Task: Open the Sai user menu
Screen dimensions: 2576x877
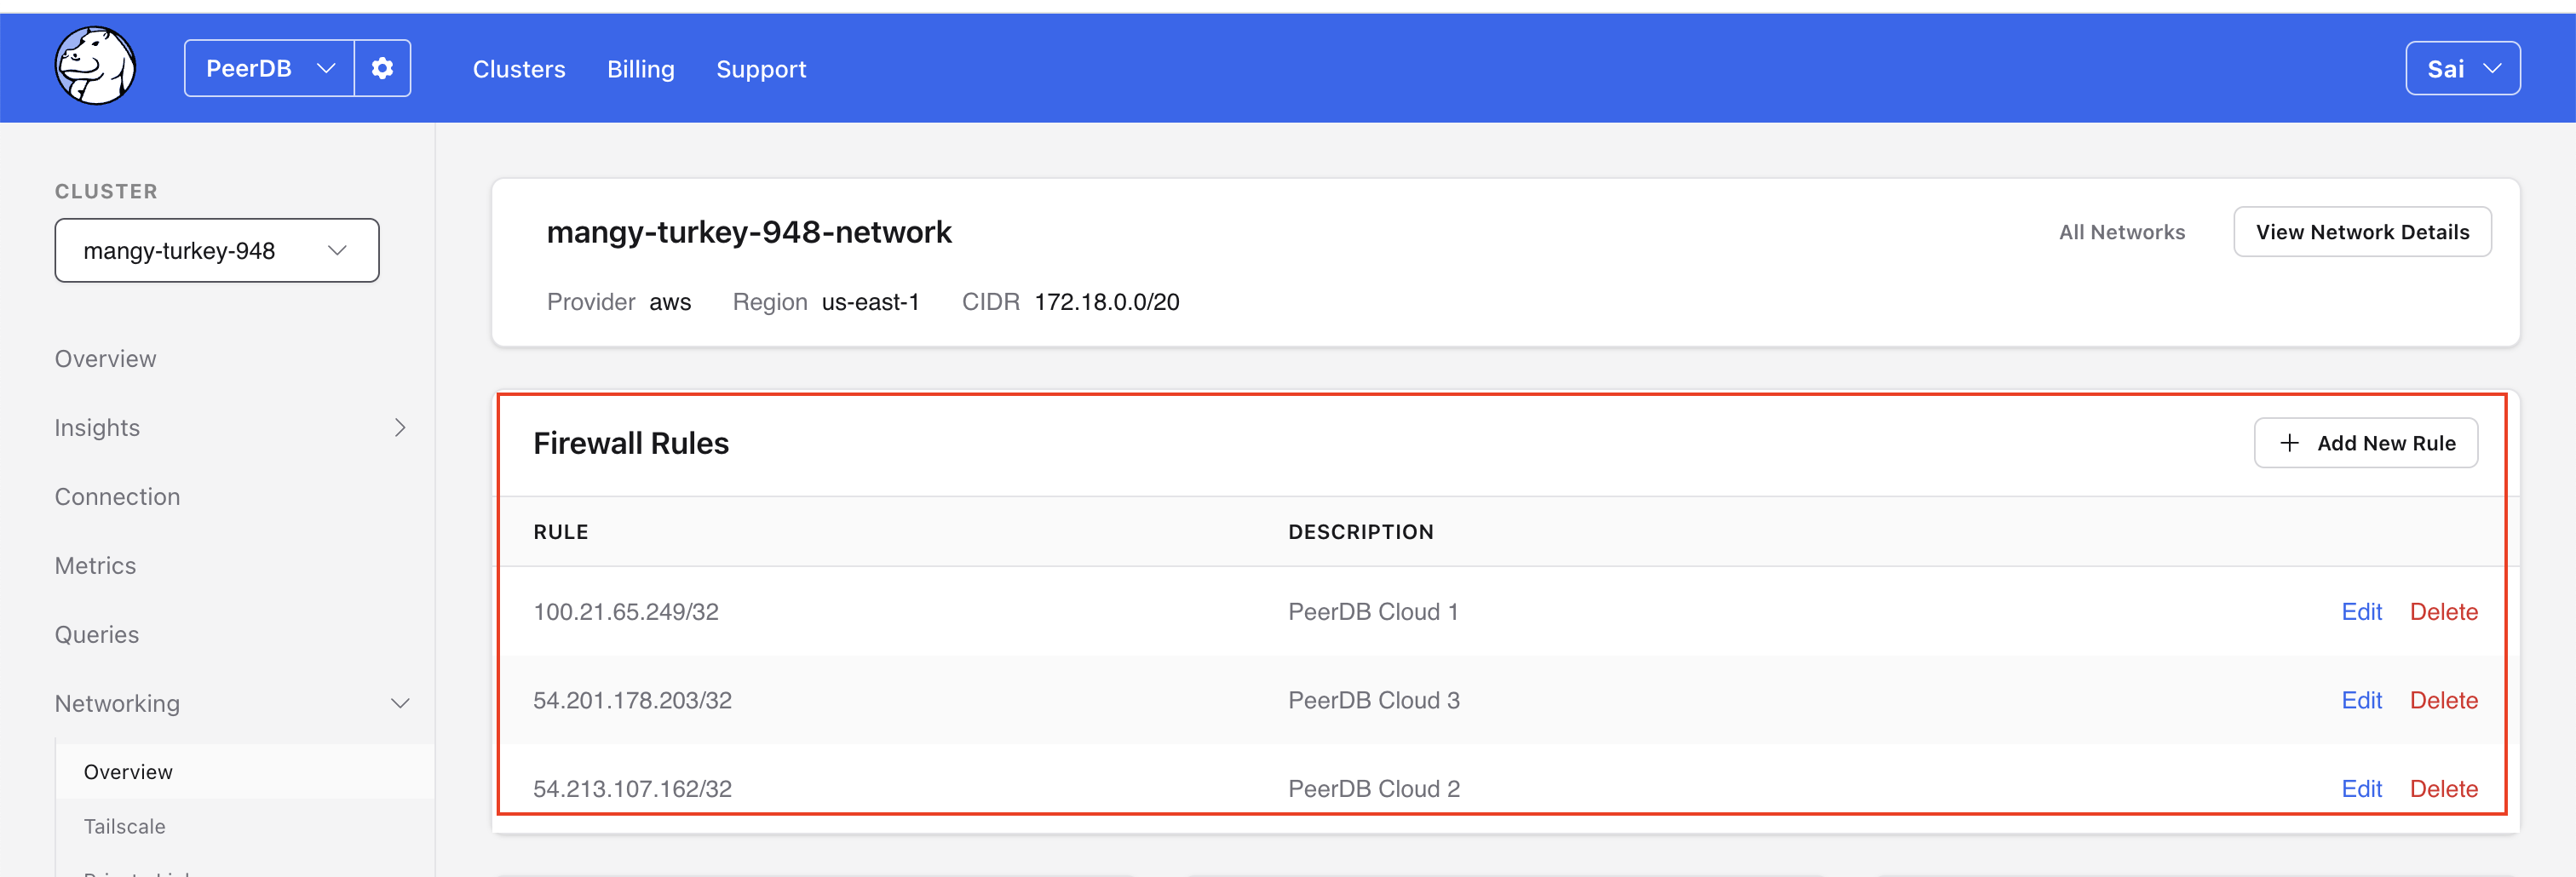Action: [2463, 68]
